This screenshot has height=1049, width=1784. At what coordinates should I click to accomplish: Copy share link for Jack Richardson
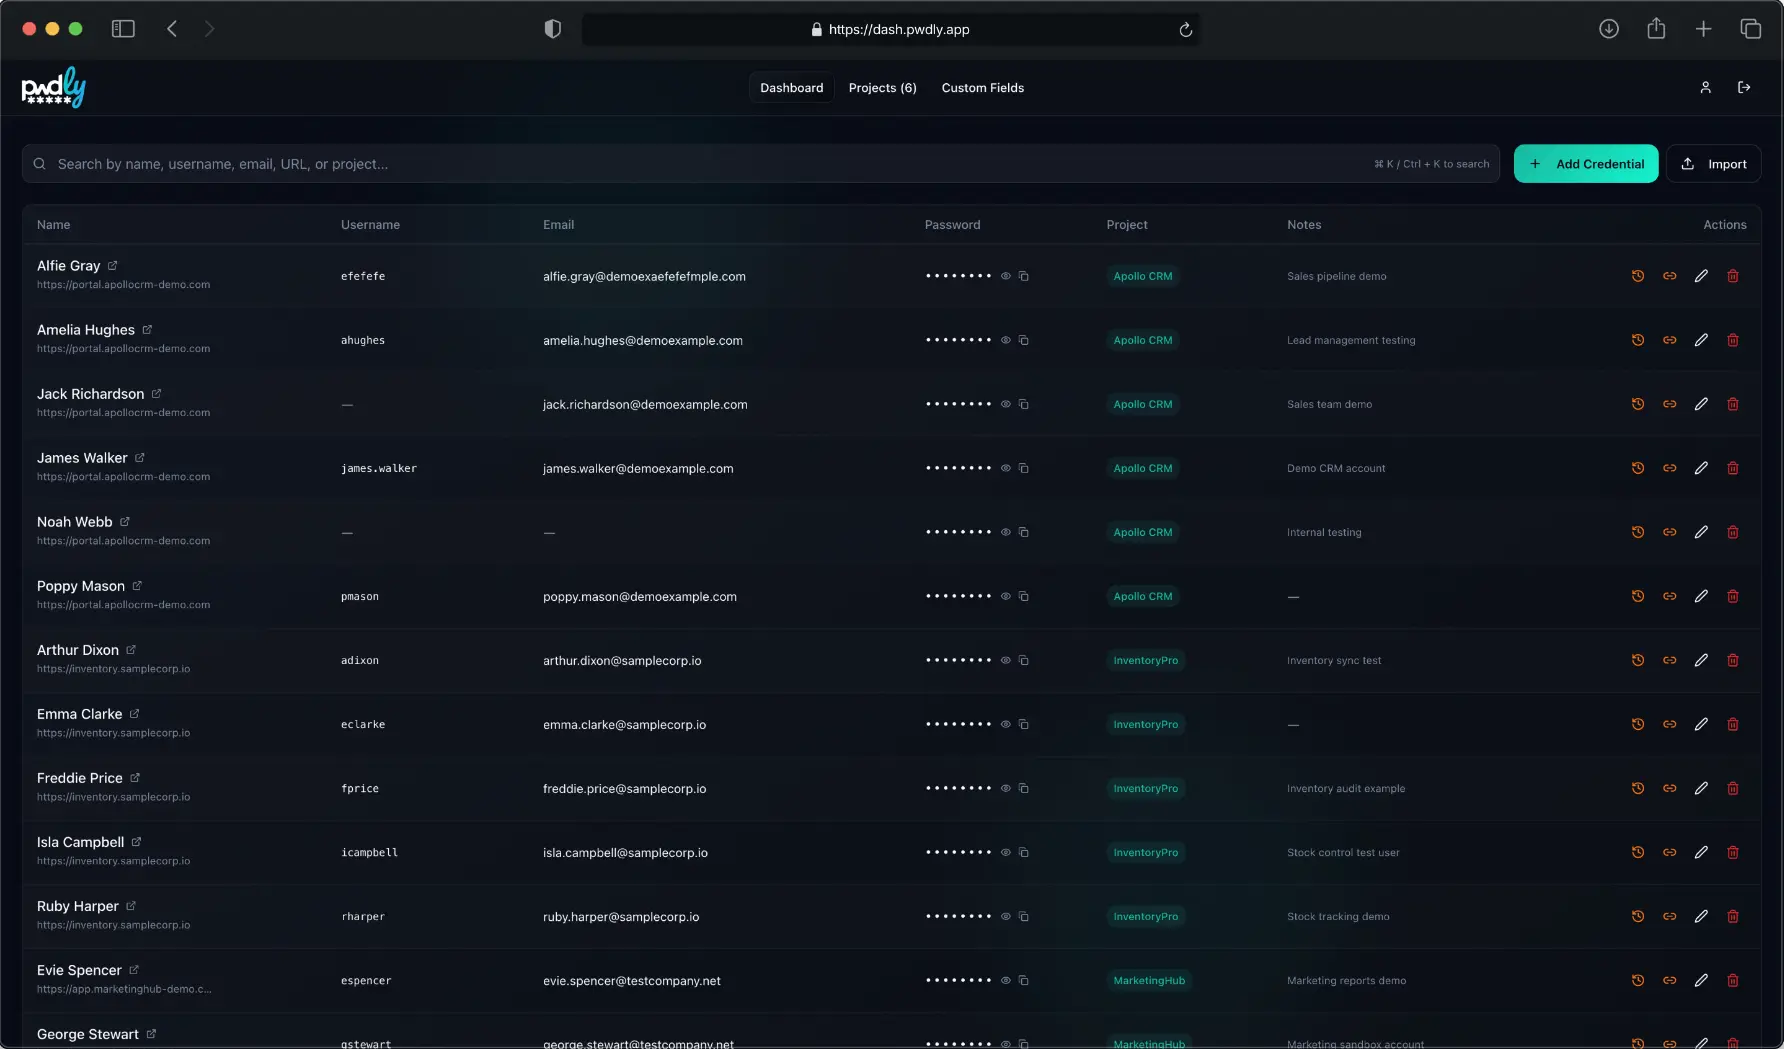[1670, 404]
